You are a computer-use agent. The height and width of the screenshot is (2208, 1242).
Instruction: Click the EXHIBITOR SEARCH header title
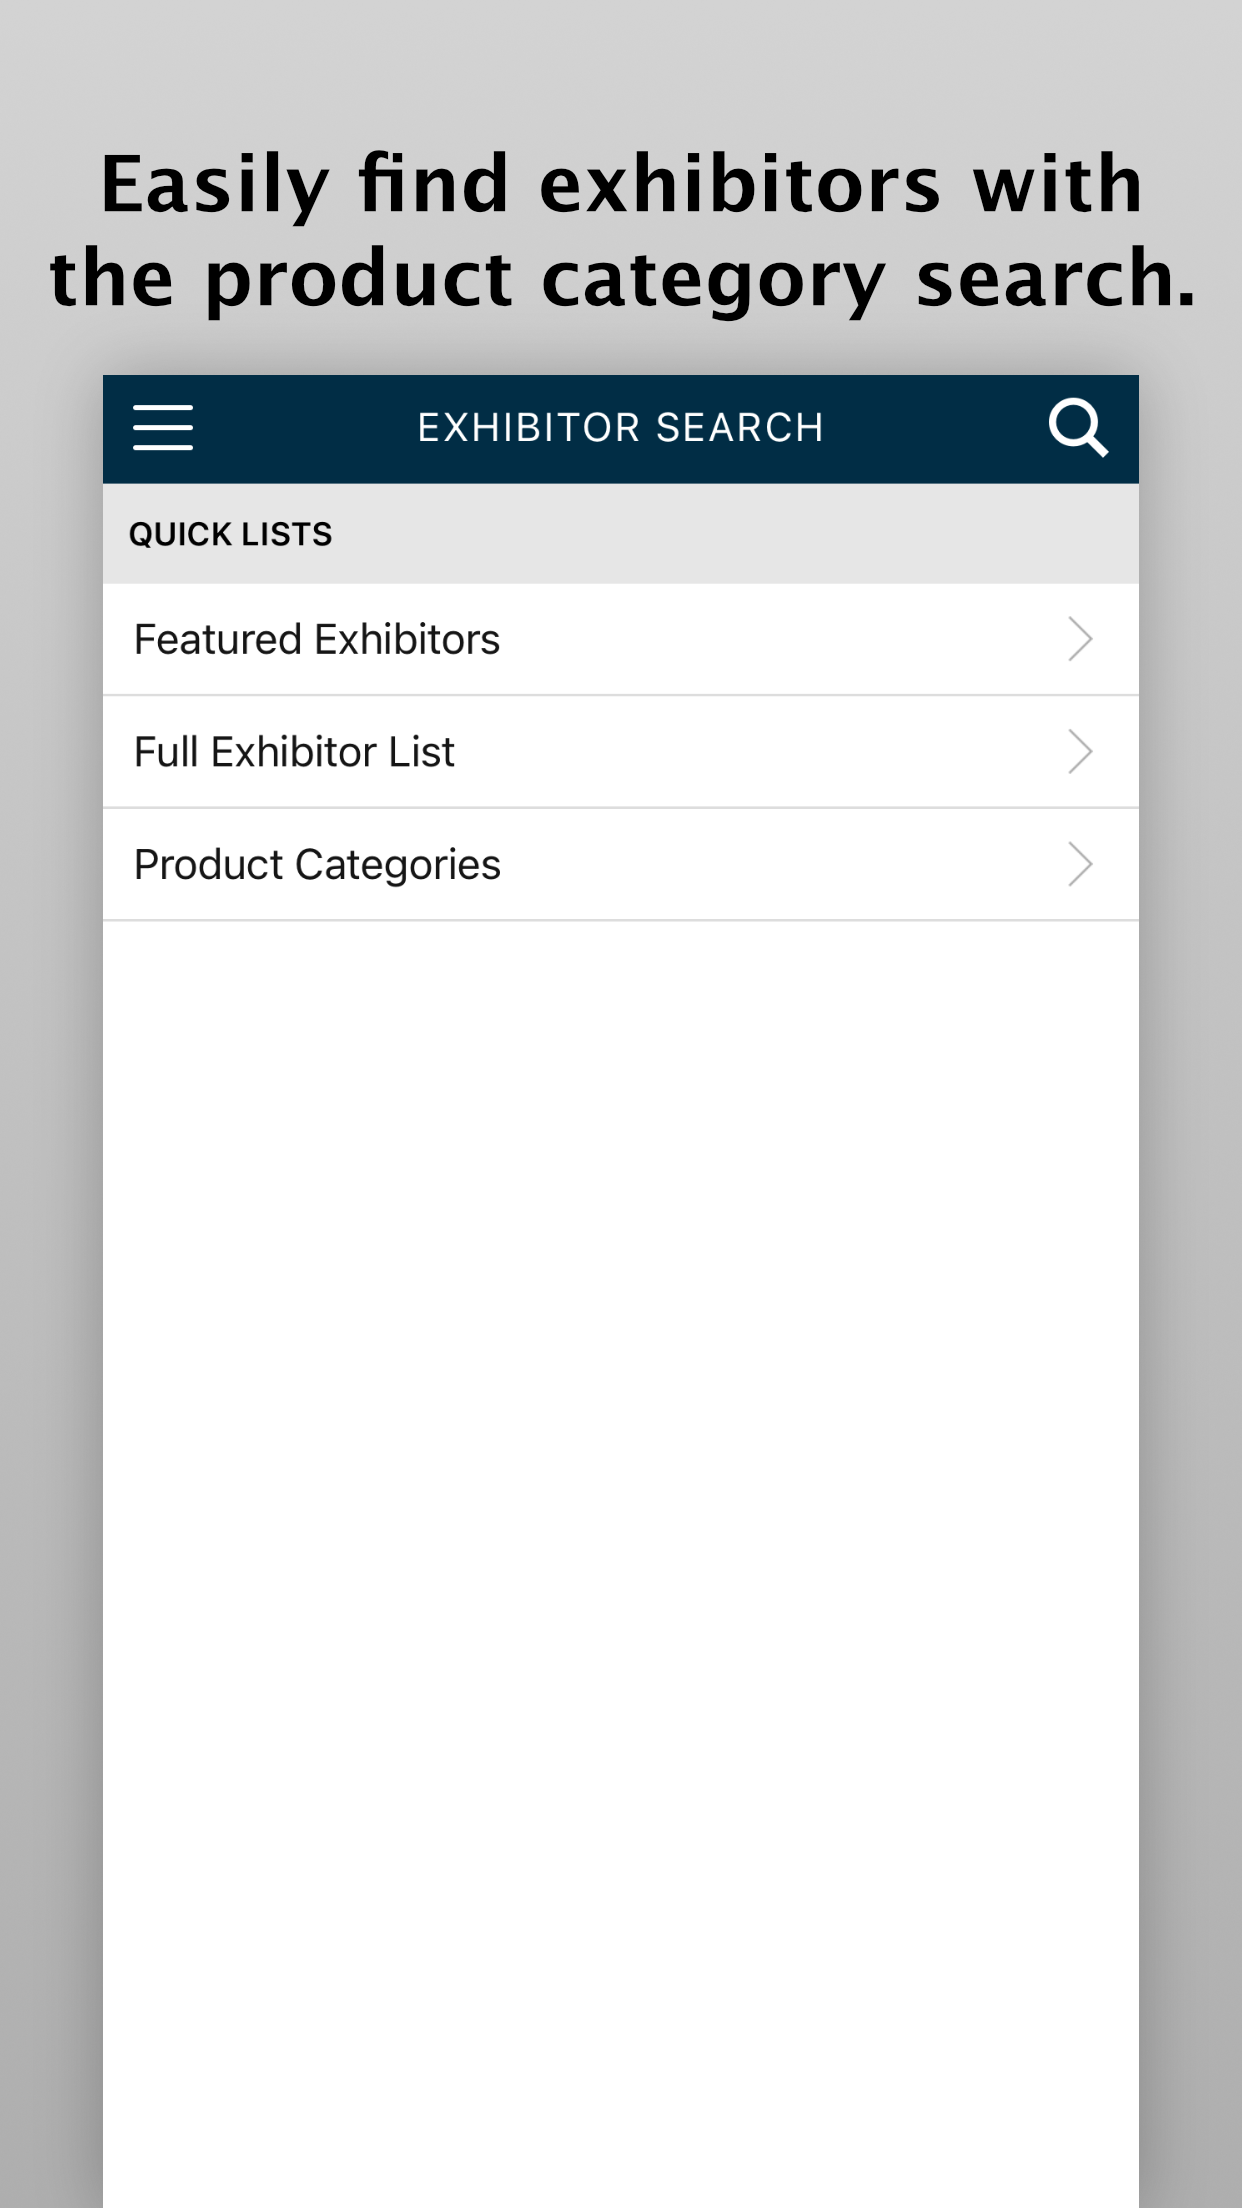pyautogui.click(x=620, y=428)
